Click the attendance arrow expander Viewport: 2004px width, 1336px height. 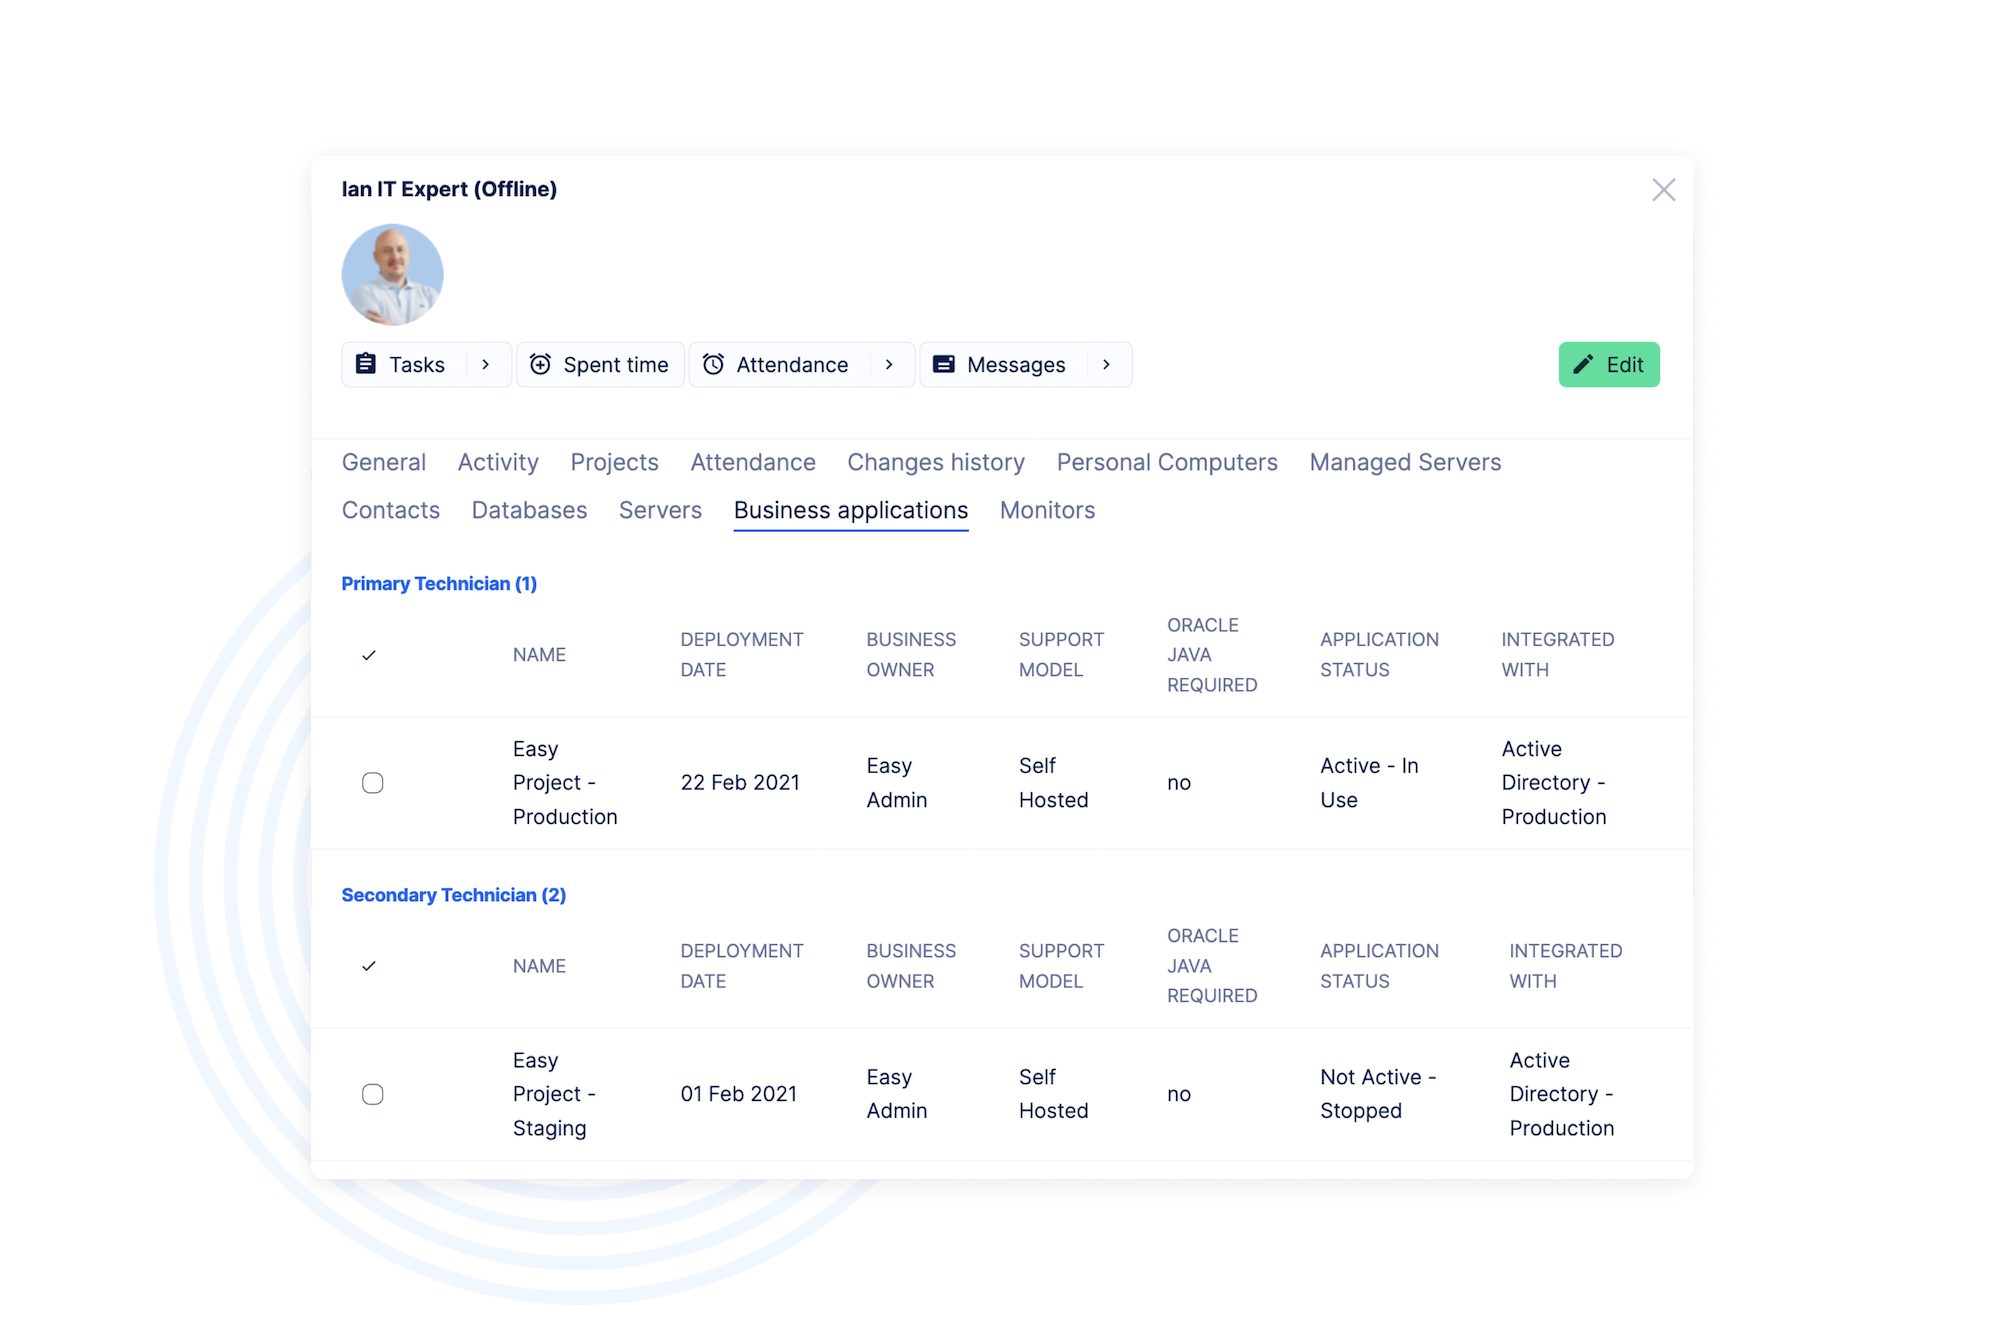pos(890,364)
